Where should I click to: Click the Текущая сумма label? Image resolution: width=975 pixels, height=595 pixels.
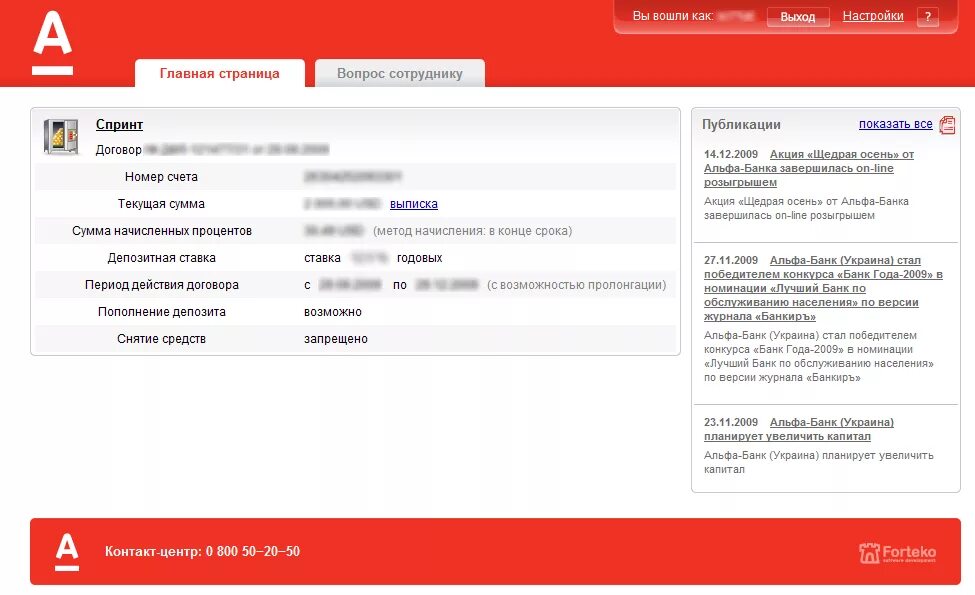click(x=161, y=204)
